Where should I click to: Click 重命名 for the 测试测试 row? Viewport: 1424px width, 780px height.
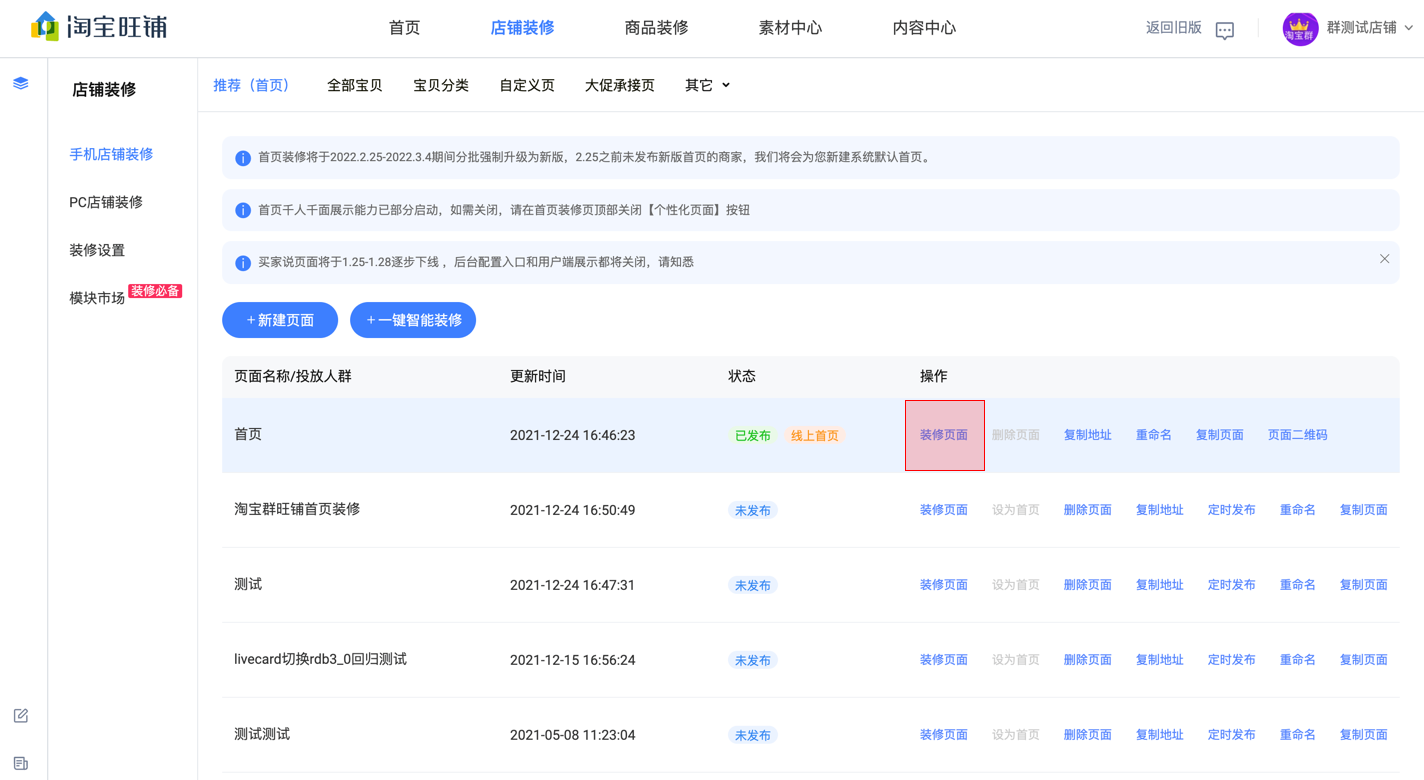click(x=1298, y=735)
